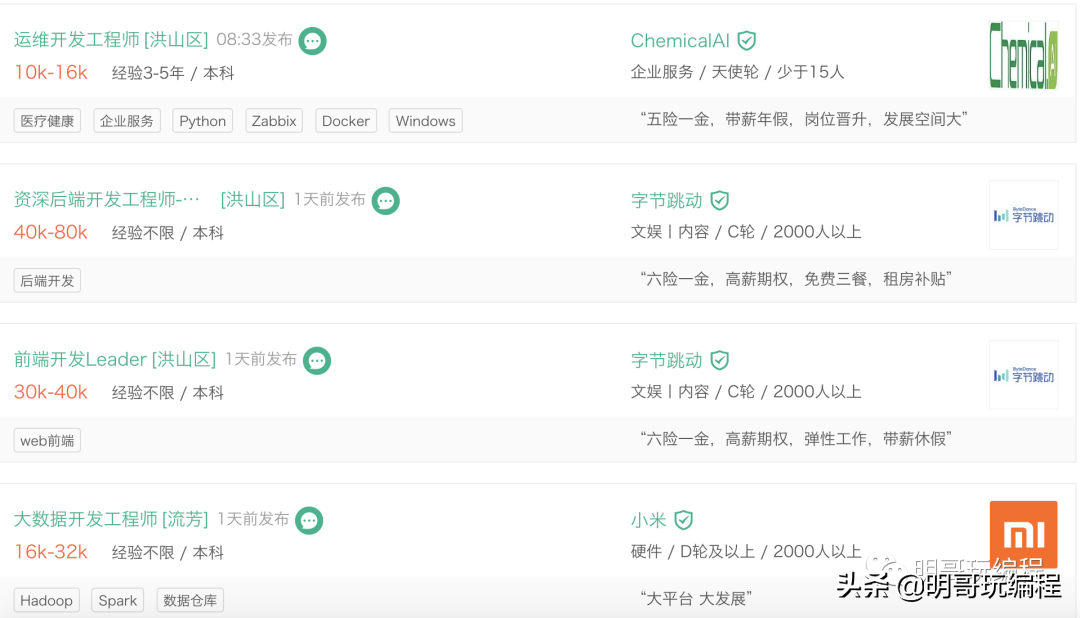
Task: Click the 五险一金，带薪年假 benefits text
Action: 804,119
